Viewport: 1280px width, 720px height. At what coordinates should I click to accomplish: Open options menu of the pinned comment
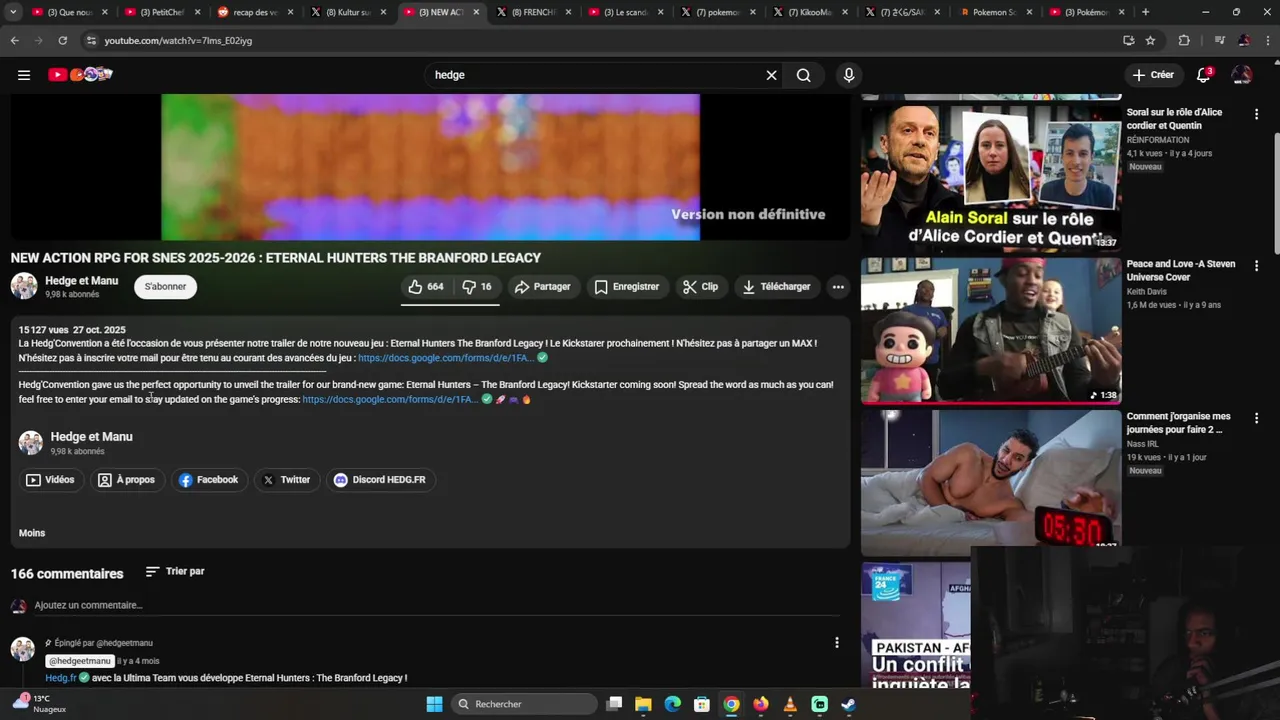click(837, 643)
